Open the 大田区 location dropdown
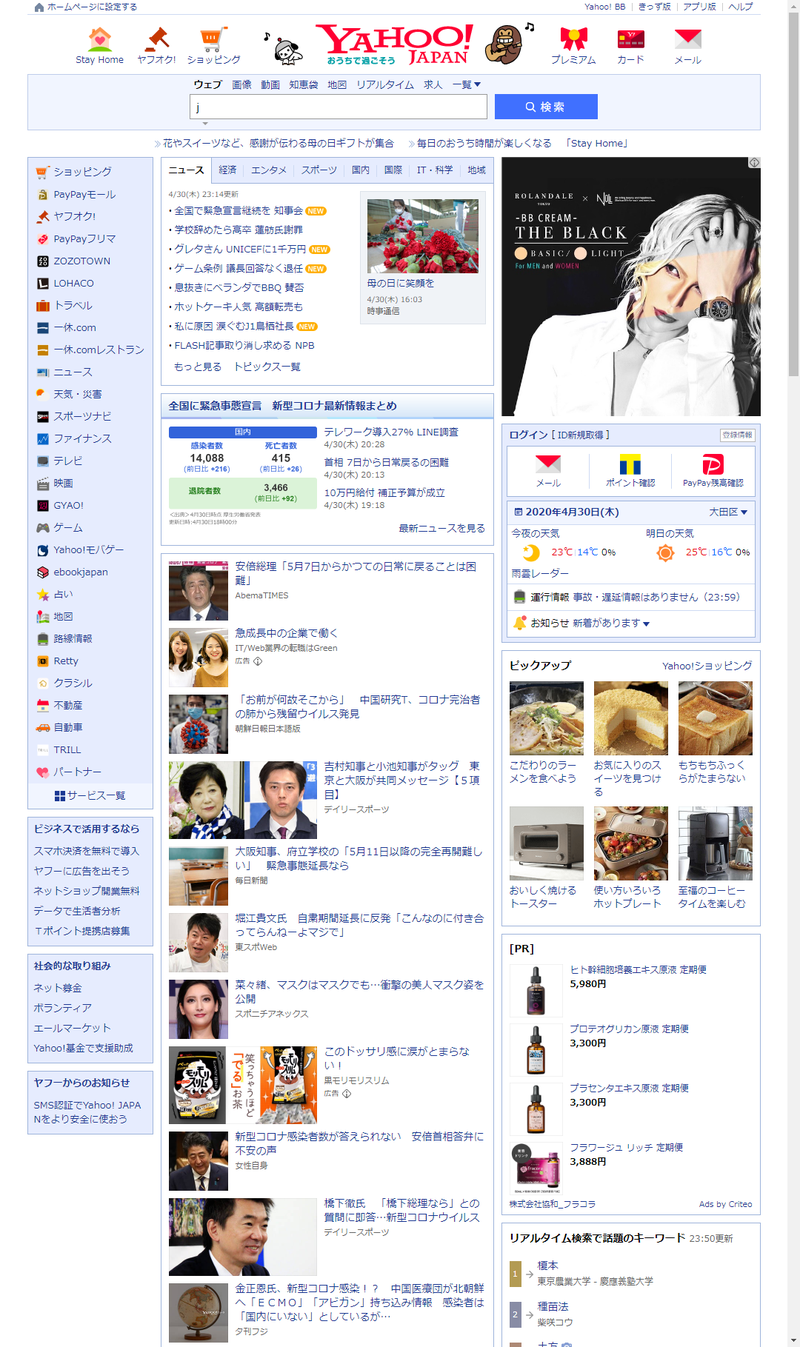 click(728, 511)
